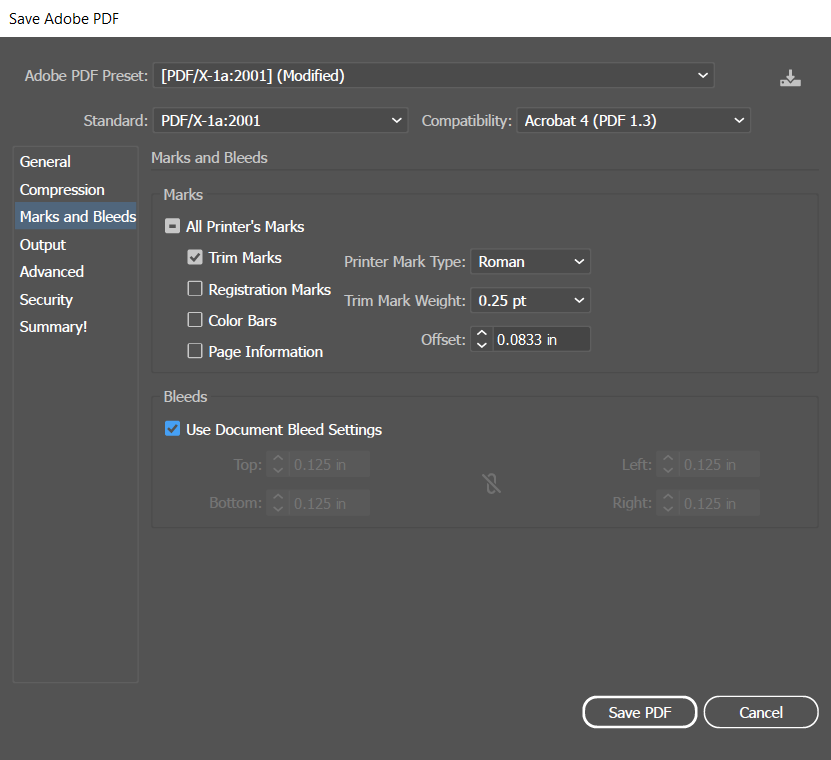Open the Standard dropdown

click(x=280, y=120)
